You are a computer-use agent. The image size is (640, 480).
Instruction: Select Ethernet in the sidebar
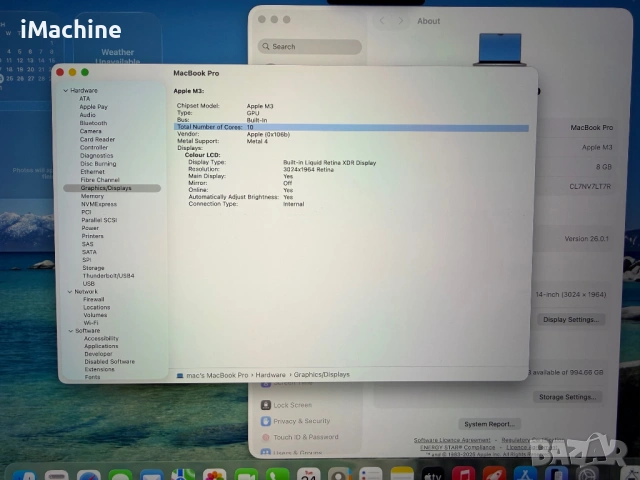93,172
